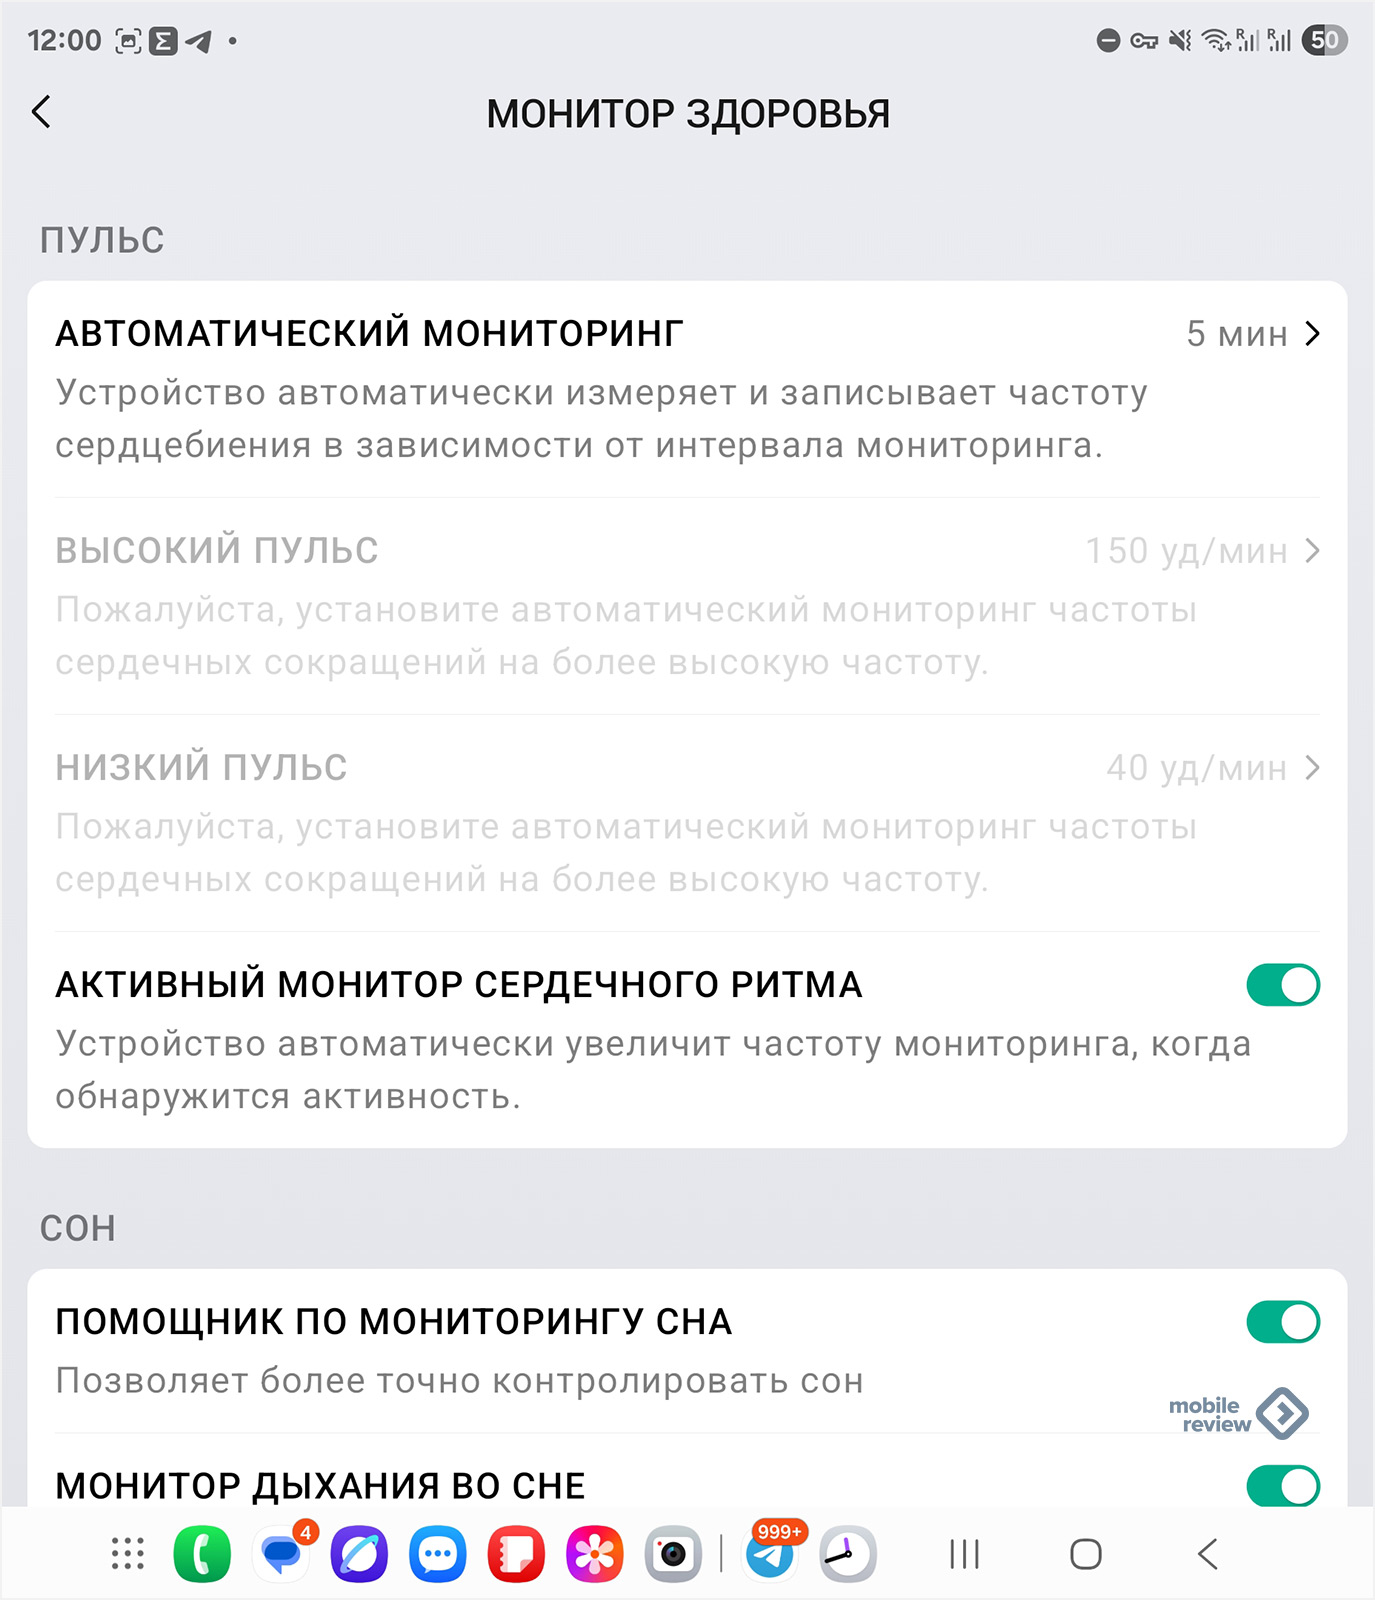The width and height of the screenshot is (1375, 1600).
Task: Tap the home navigation button
Action: 1086,1554
